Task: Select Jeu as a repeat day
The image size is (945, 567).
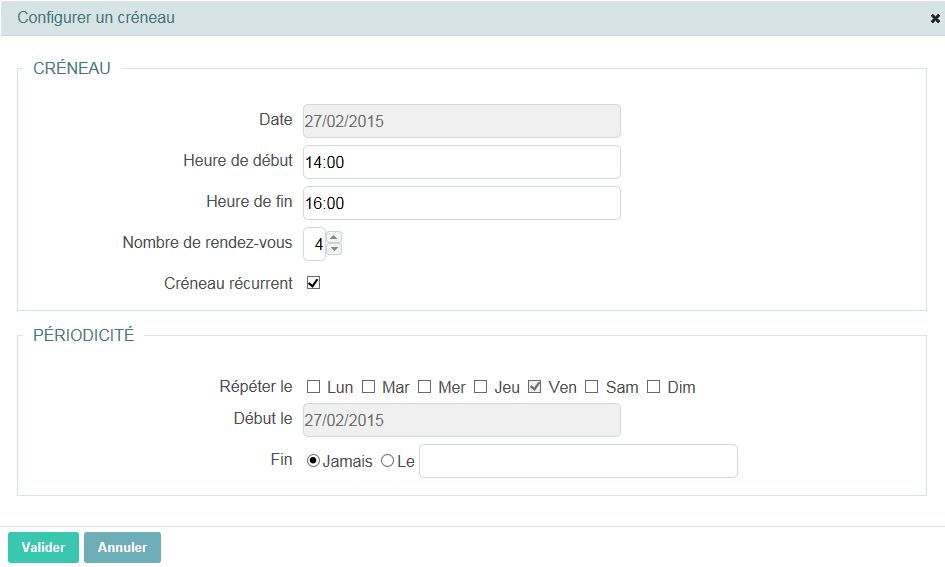Action: click(x=481, y=387)
